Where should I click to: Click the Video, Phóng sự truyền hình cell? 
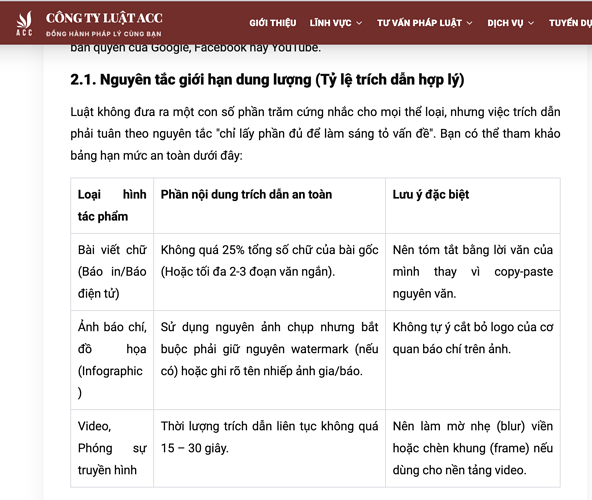point(112,448)
